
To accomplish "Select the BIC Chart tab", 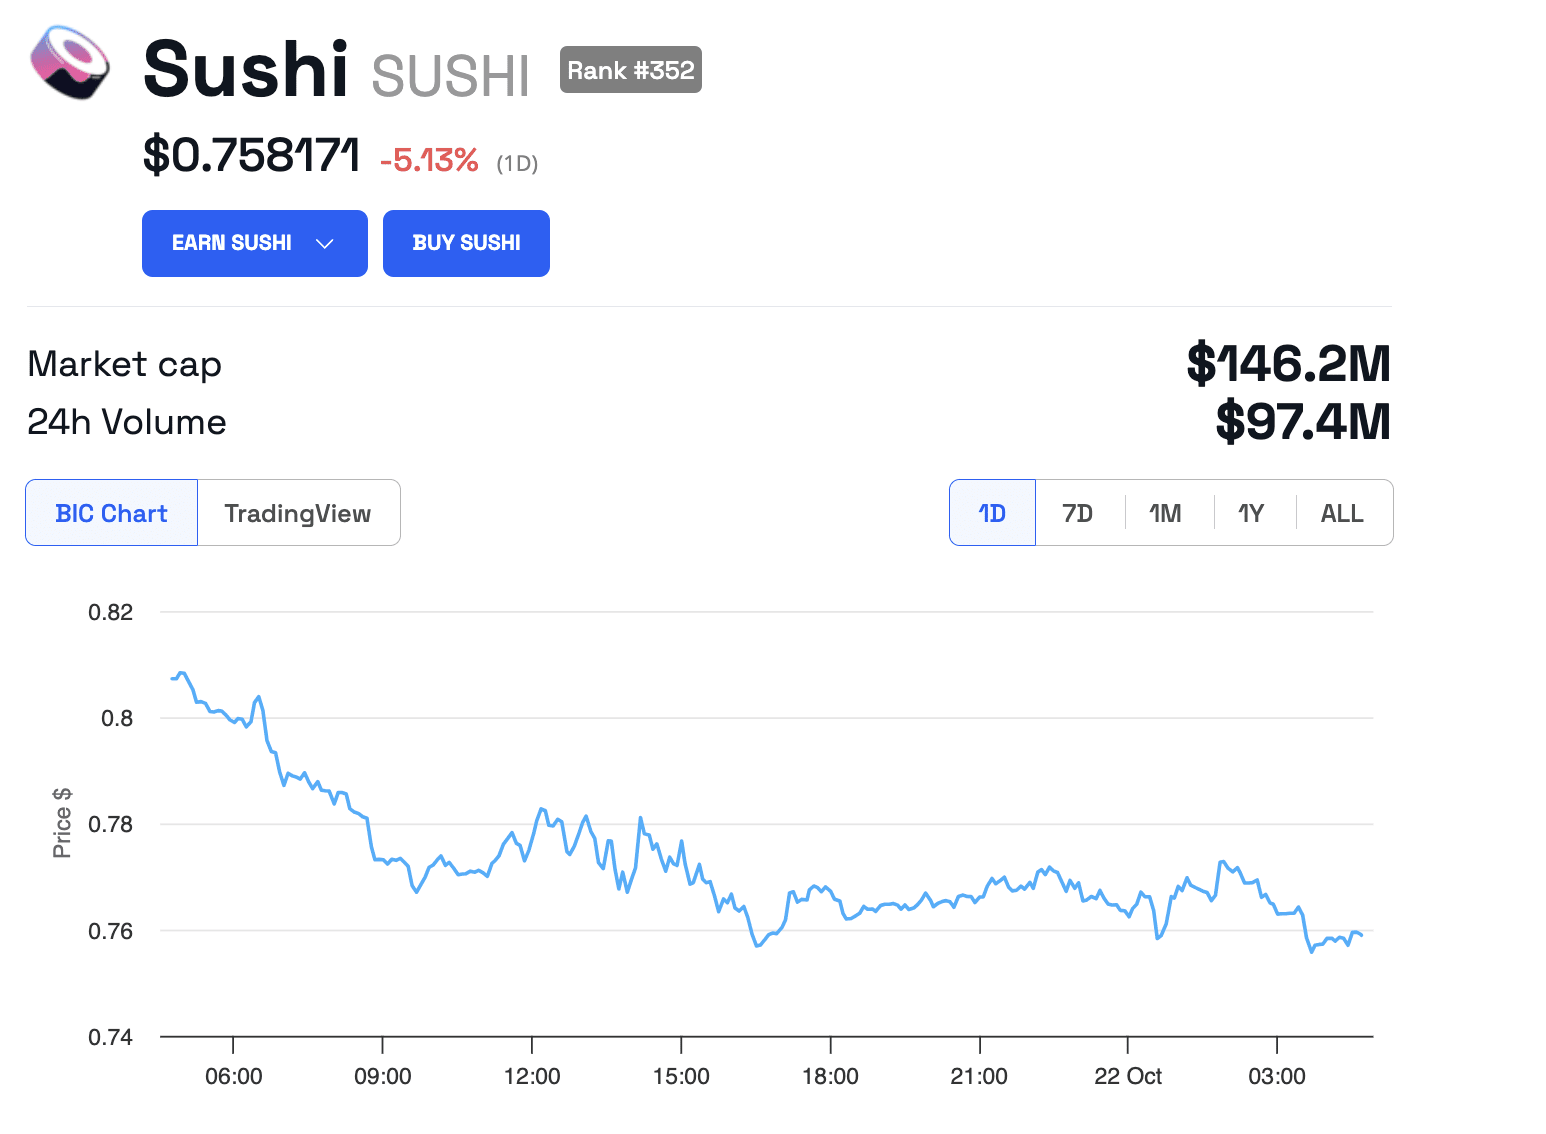I will [111, 512].
